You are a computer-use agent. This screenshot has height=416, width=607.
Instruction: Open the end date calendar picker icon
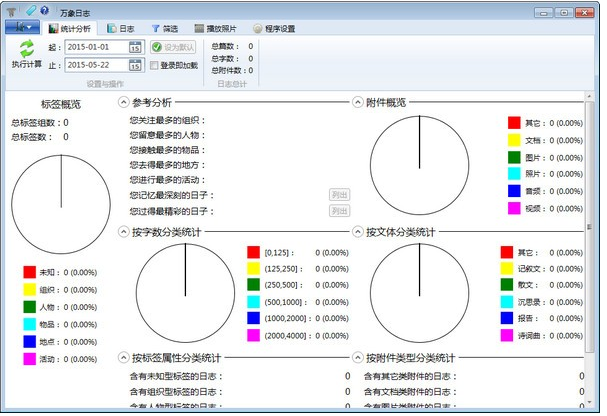tap(135, 65)
